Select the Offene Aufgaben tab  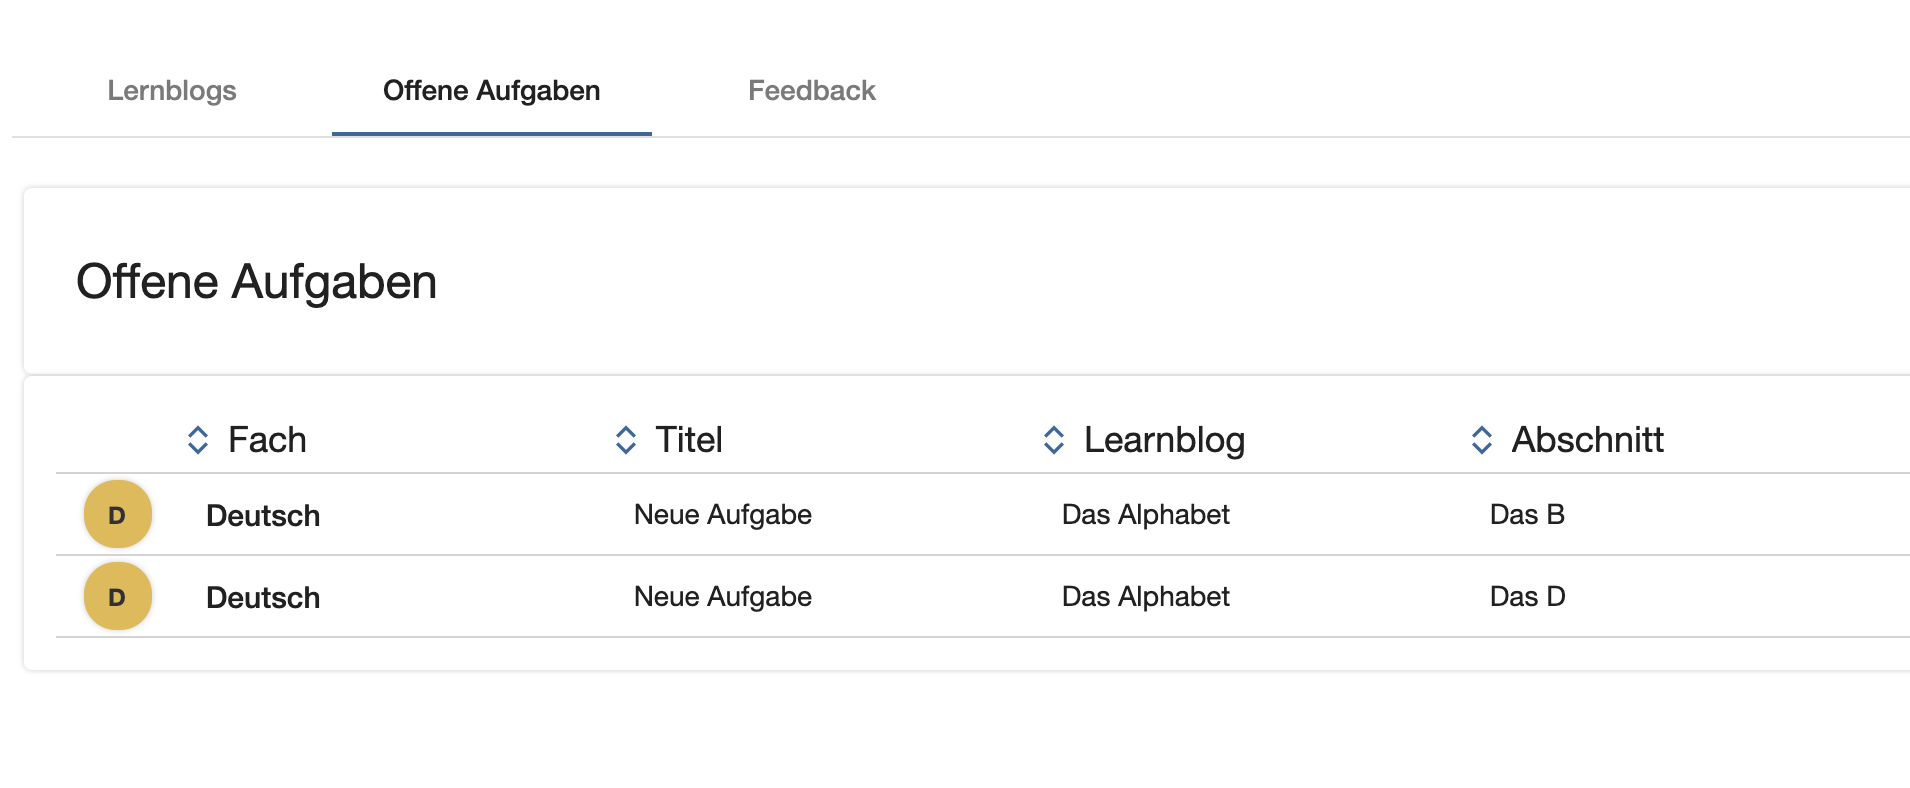[x=492, y=91]
